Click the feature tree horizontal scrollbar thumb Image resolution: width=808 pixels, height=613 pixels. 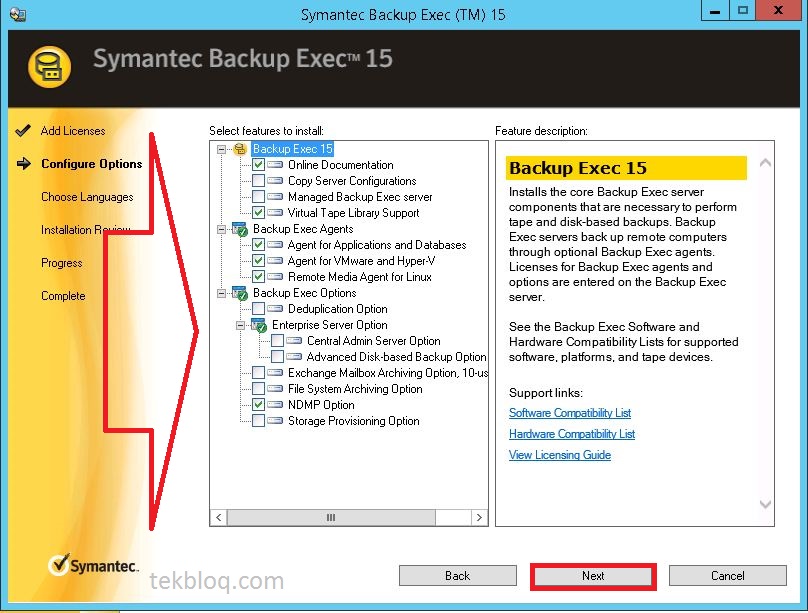tap(331, 517)
